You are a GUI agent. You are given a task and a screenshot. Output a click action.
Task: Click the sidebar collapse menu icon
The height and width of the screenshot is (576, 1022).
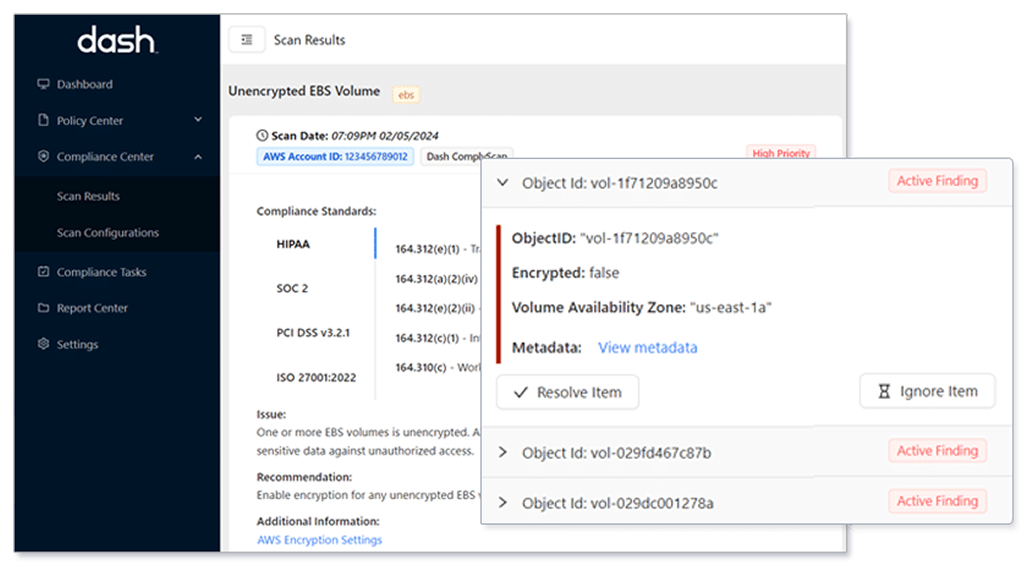[246, 40]
